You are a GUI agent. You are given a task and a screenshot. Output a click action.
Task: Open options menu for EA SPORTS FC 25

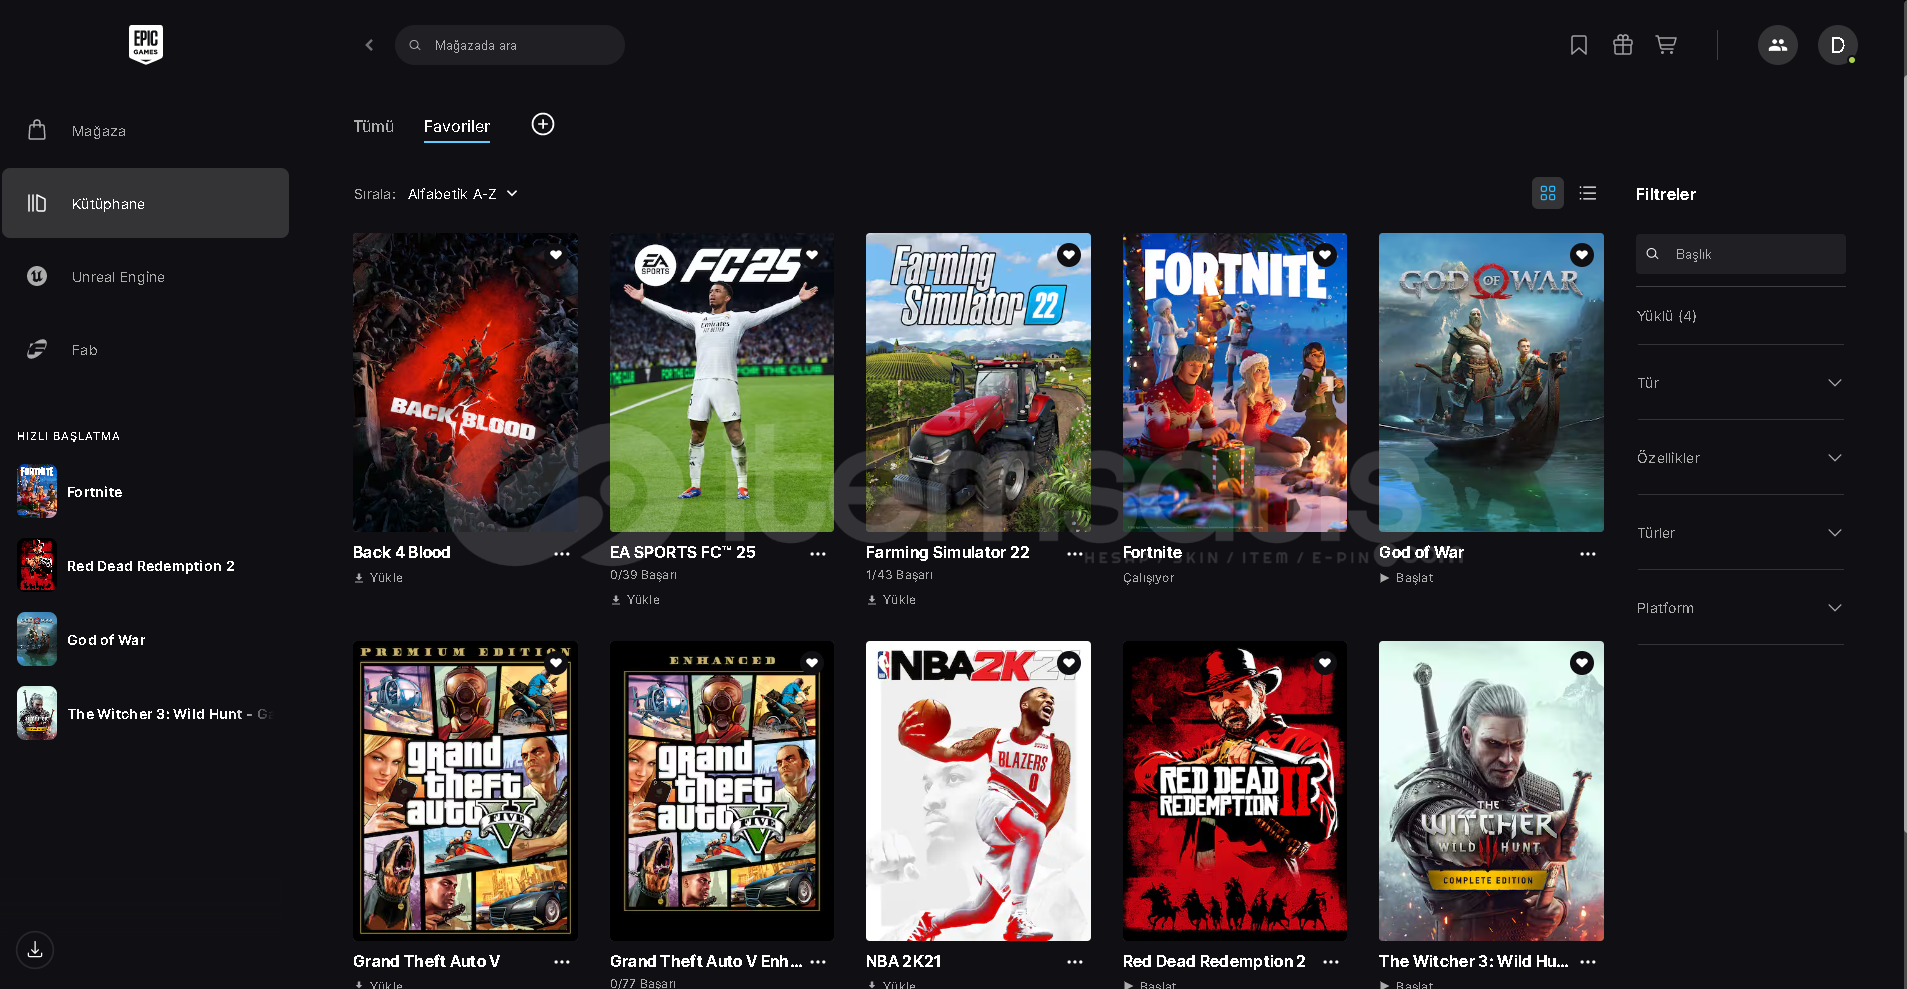pos(818,554)
